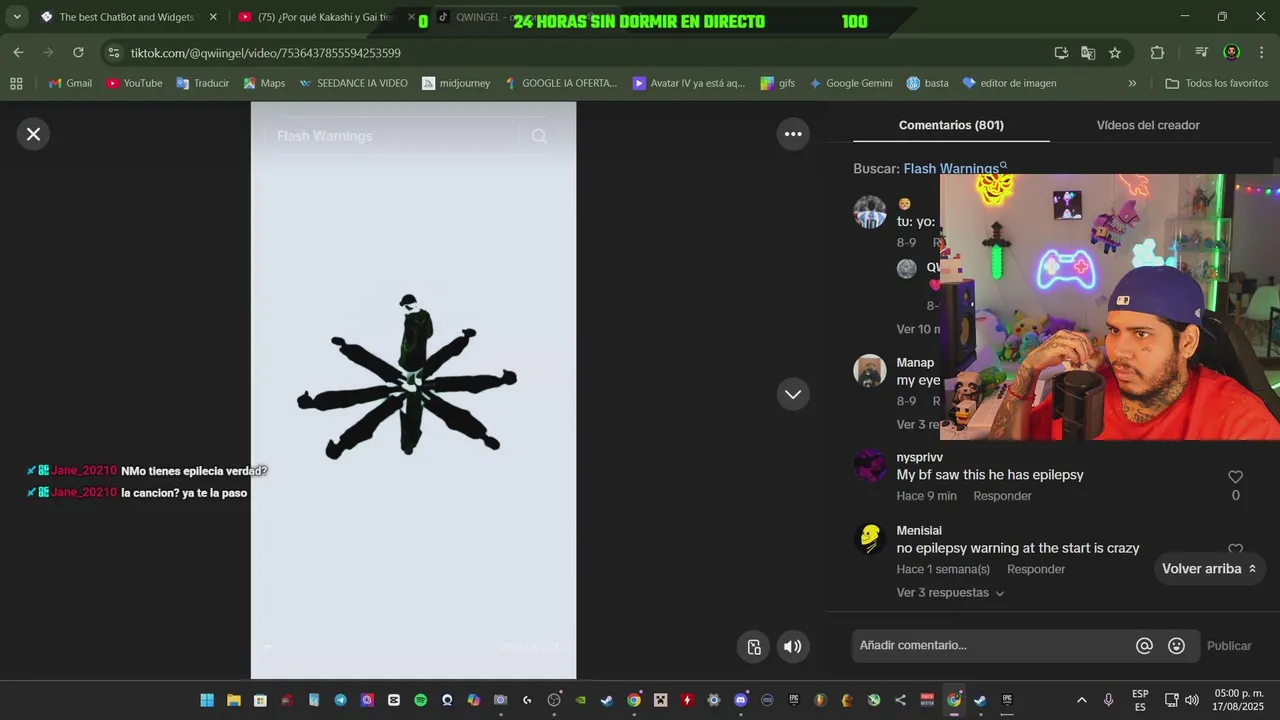This screenshot has width=1280, height=720.
Task: Open nysprivv's profile name
Action: (x=919, y=457)
